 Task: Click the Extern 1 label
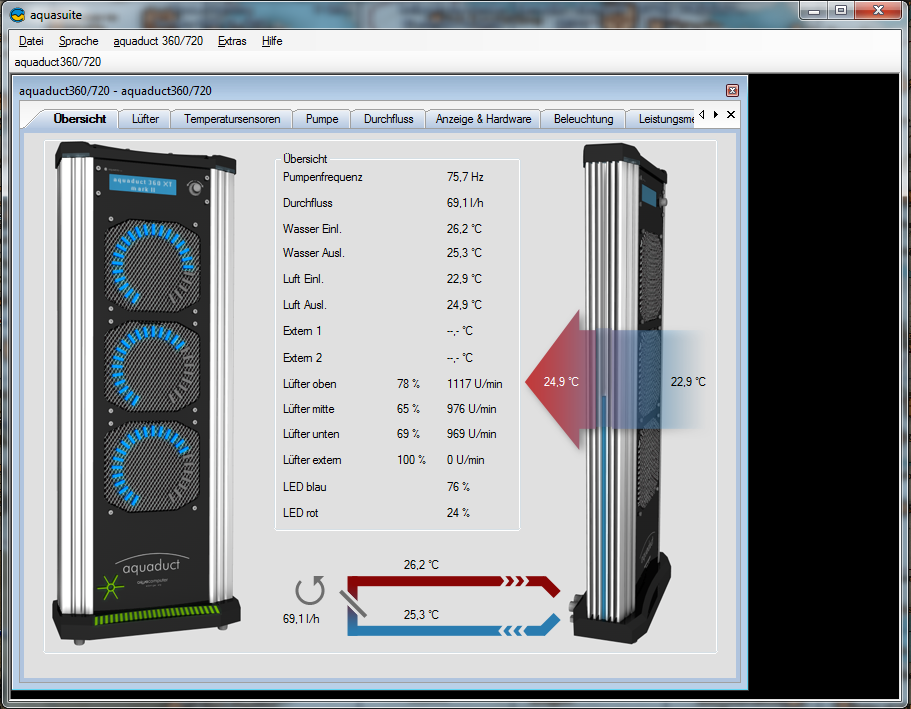(x=302, y=331)
